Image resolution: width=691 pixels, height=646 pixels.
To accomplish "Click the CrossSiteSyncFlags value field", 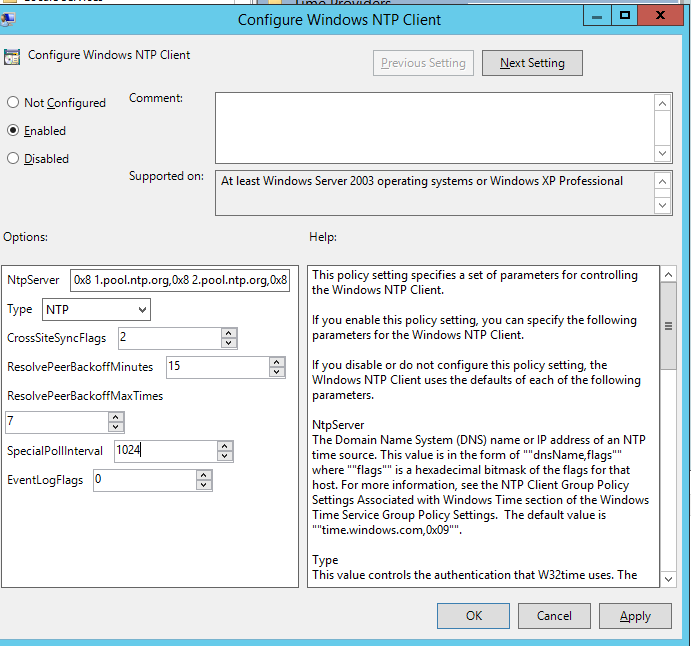I will click(x=170, y=338).
